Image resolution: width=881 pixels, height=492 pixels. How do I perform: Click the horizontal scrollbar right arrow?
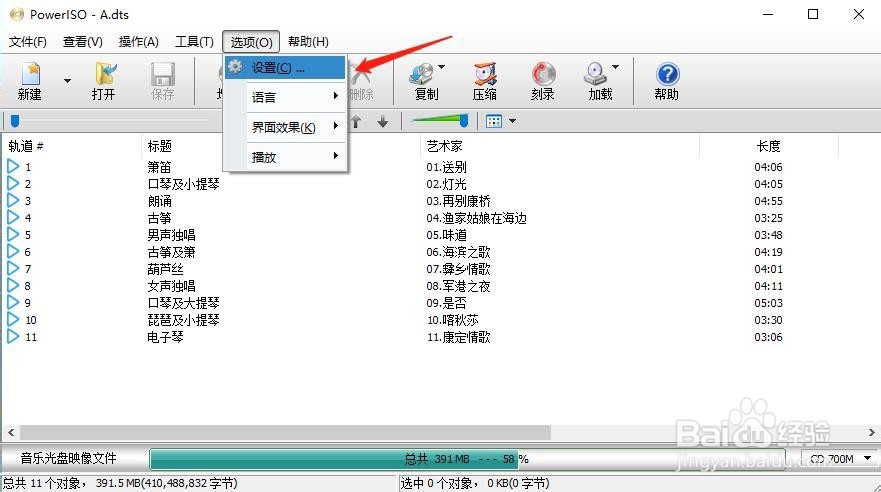point(871,432)
